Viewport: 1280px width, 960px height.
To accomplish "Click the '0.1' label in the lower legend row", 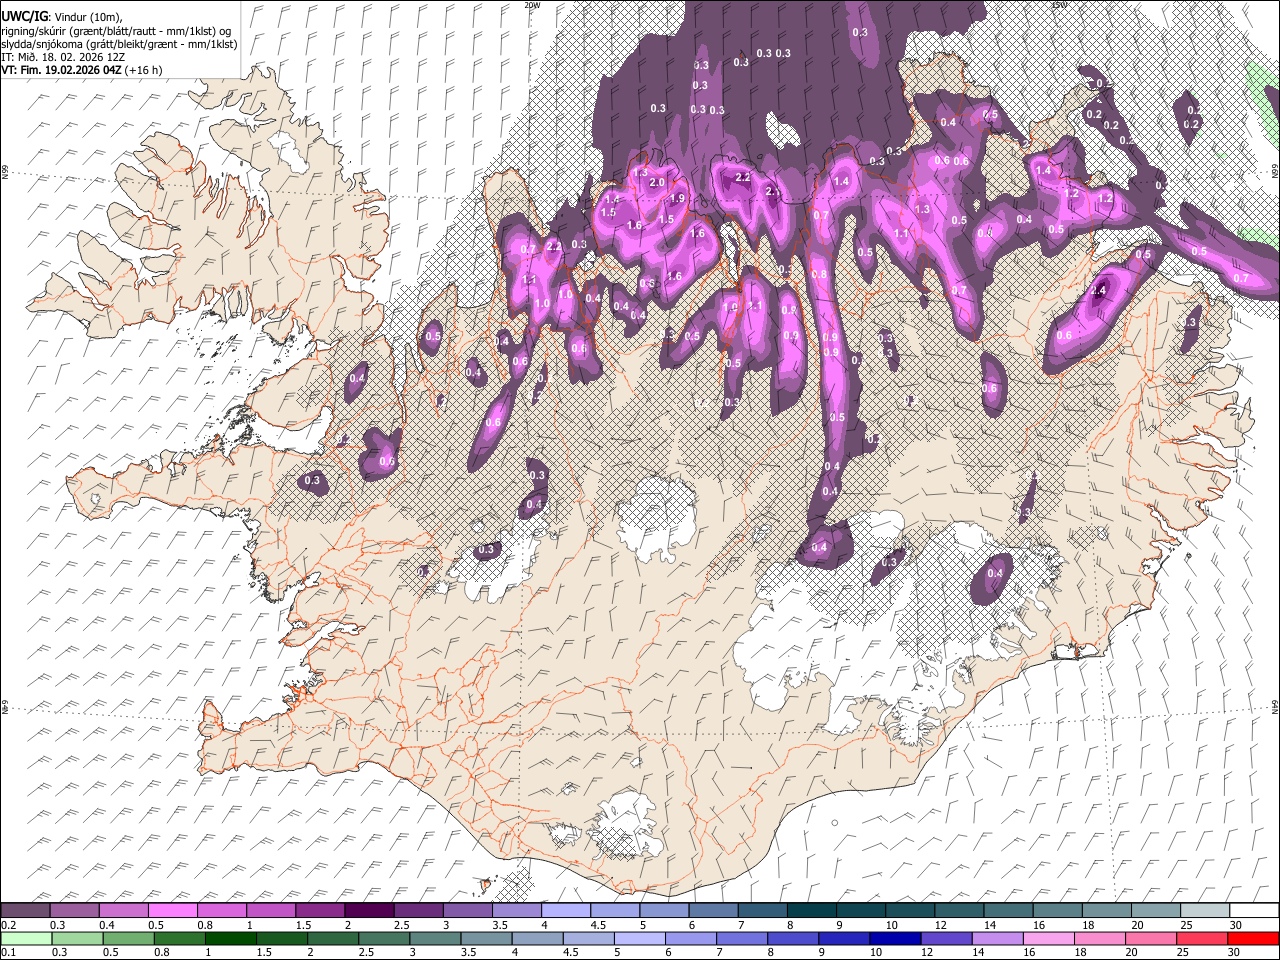I will pyautogui.click(x=7, y=952).
